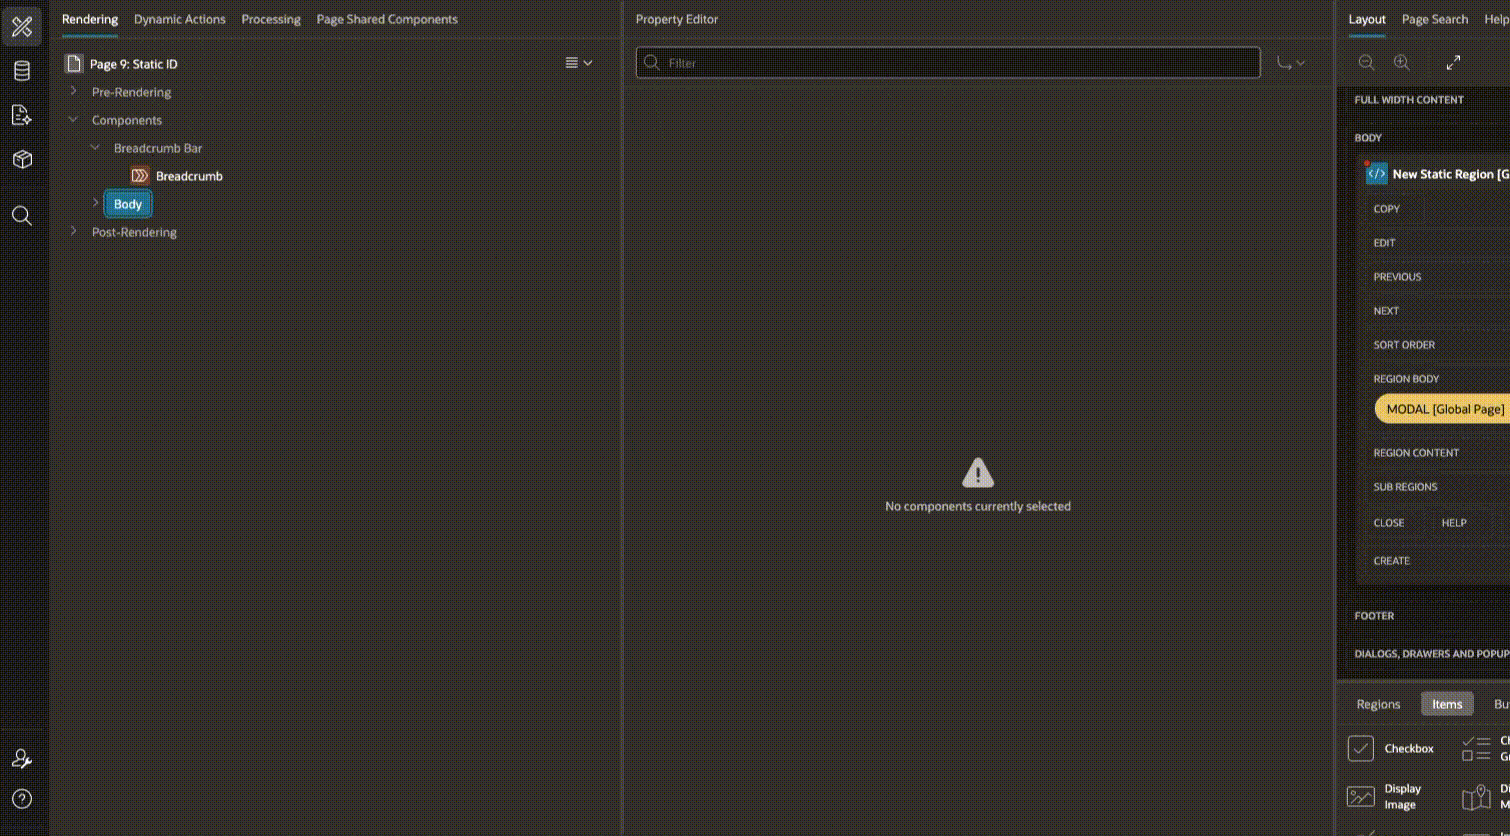1510x836 pixels.
Task: Zoom in the Layout view
Action: 1402,62
